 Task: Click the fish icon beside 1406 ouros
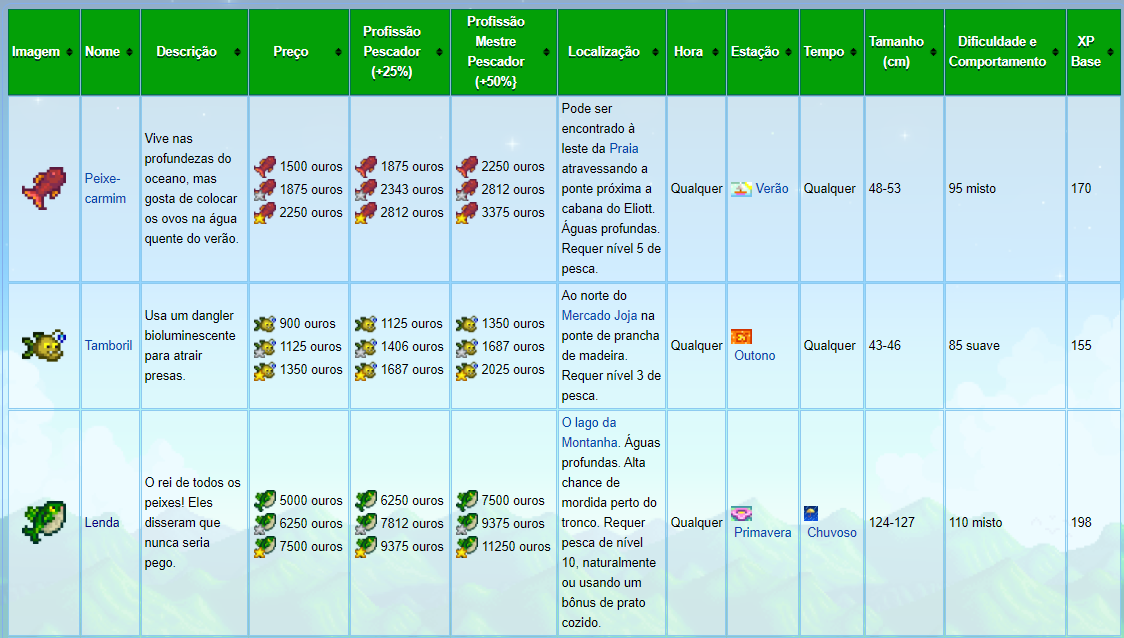tap(366, 346)
